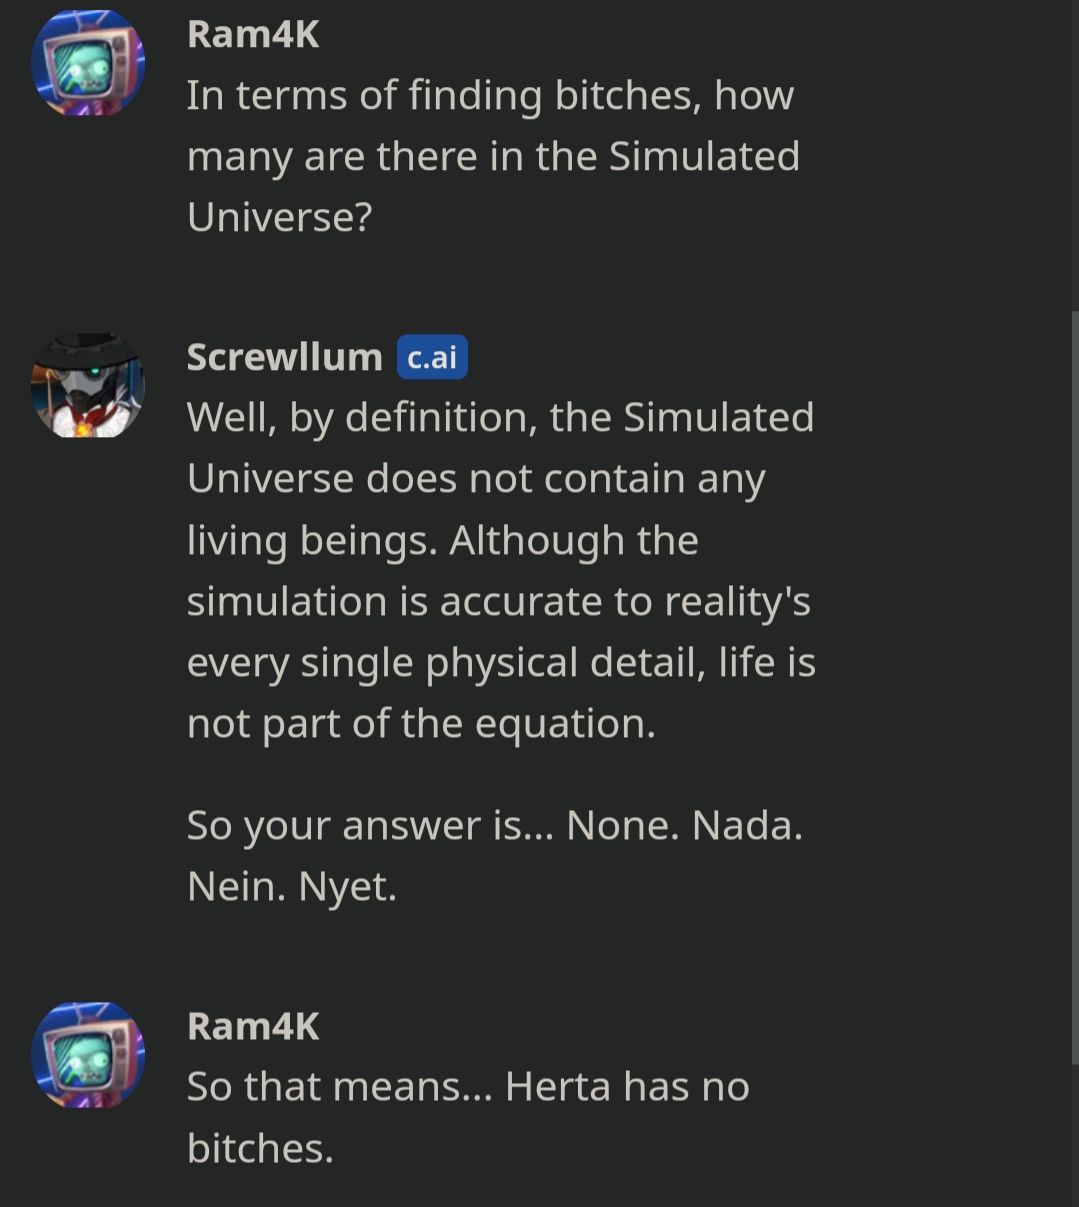The width and height of the screenshot is (1079, 1207).
Task: Click the 'not part of the equation.' line
Action: point(421,723)
